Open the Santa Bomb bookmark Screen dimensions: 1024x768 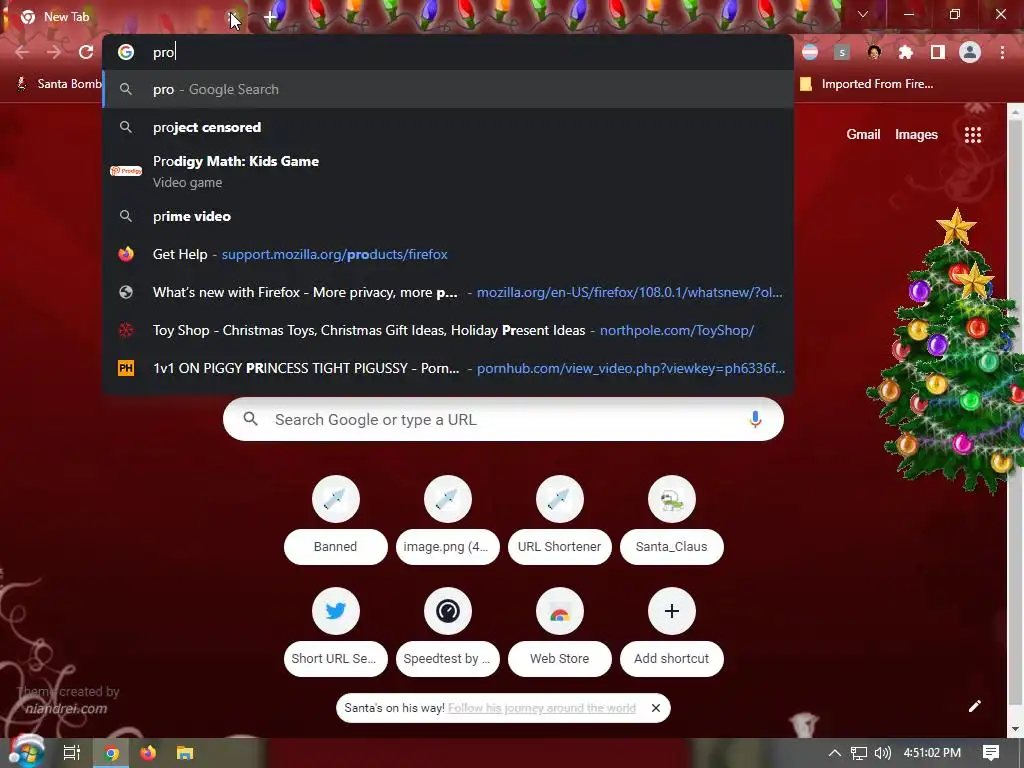pos(59,84)
